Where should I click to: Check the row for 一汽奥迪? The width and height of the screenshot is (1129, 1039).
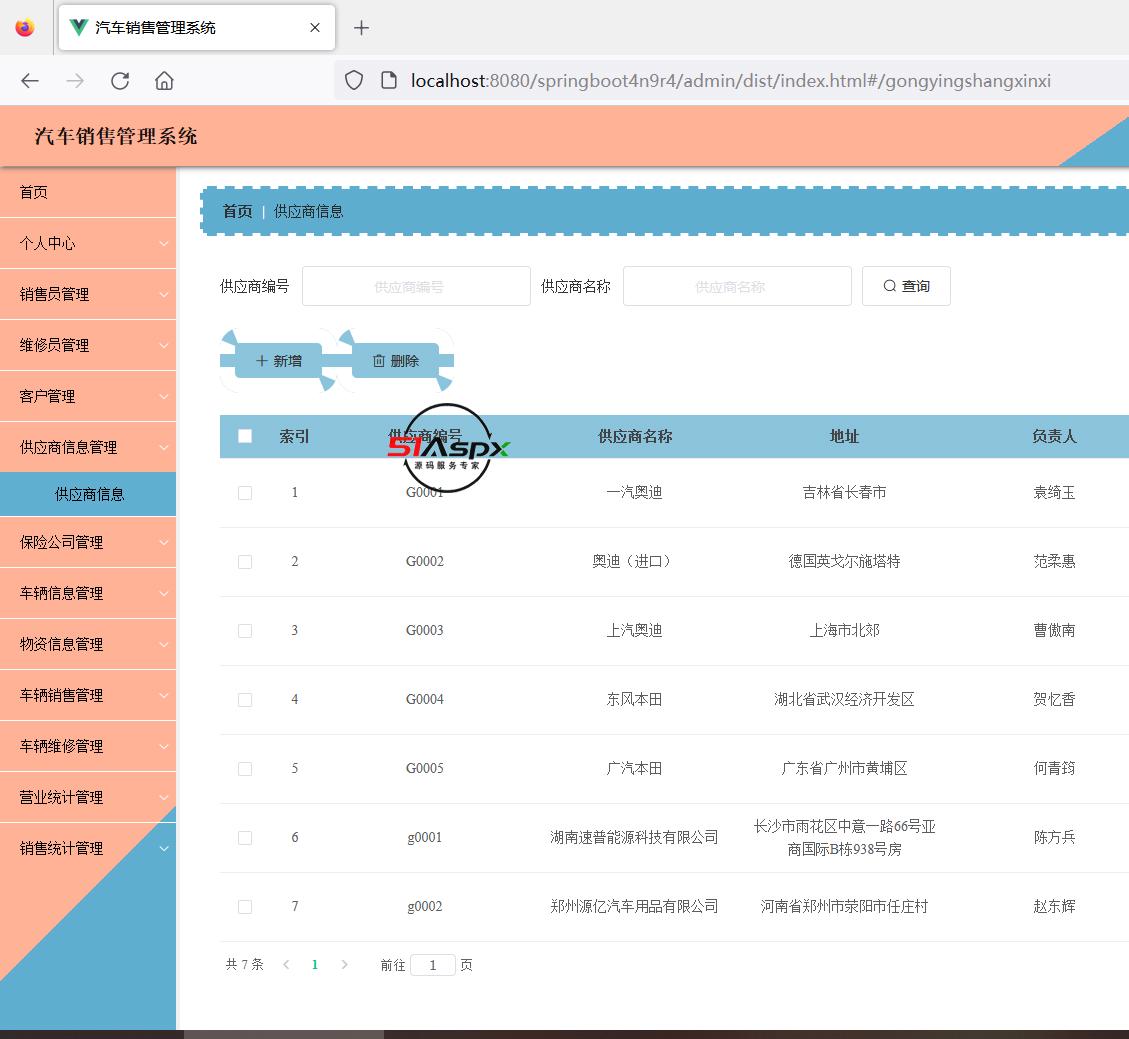pyautogui.click(x=245, y=492)
